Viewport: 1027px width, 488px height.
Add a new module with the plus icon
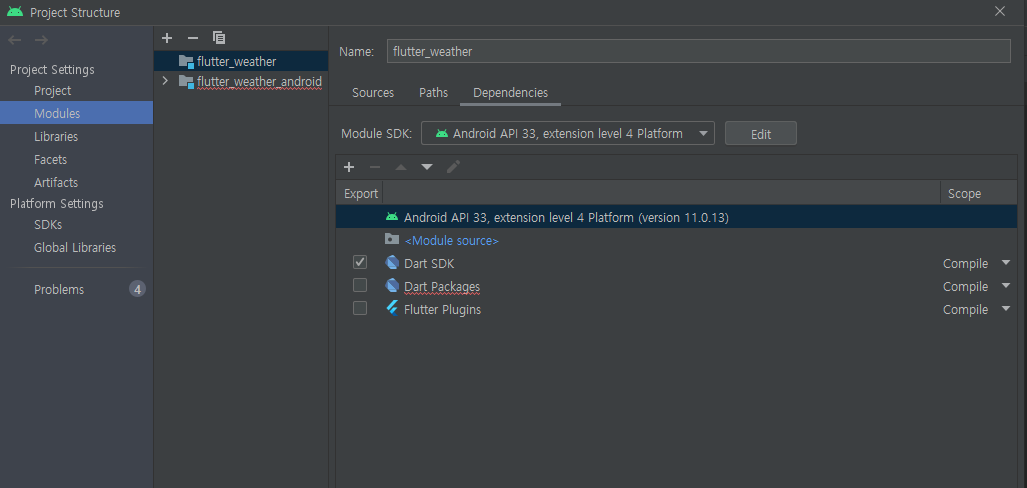tap(166, 38)
